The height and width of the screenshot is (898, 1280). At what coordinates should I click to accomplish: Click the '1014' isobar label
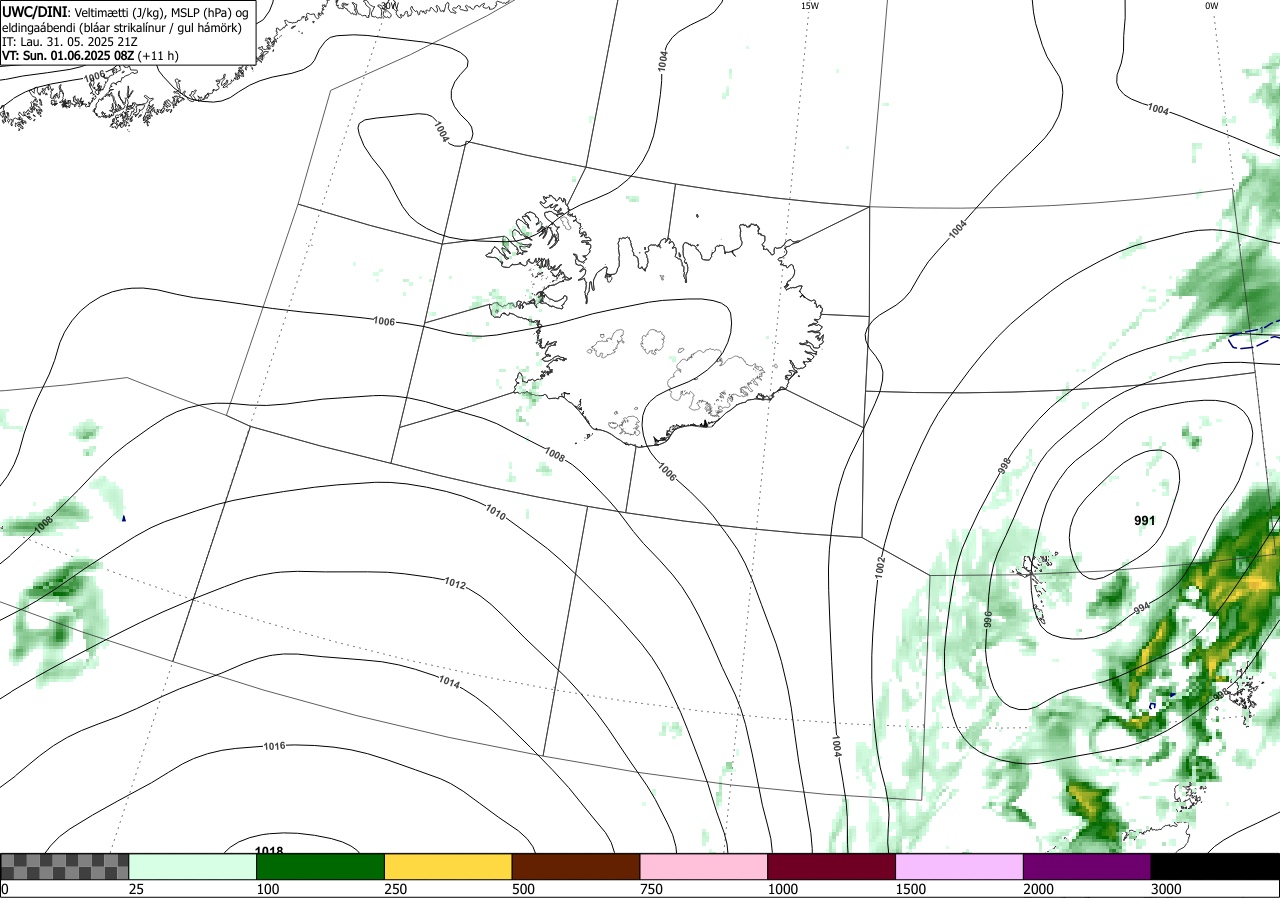click(x=449, y=682)
